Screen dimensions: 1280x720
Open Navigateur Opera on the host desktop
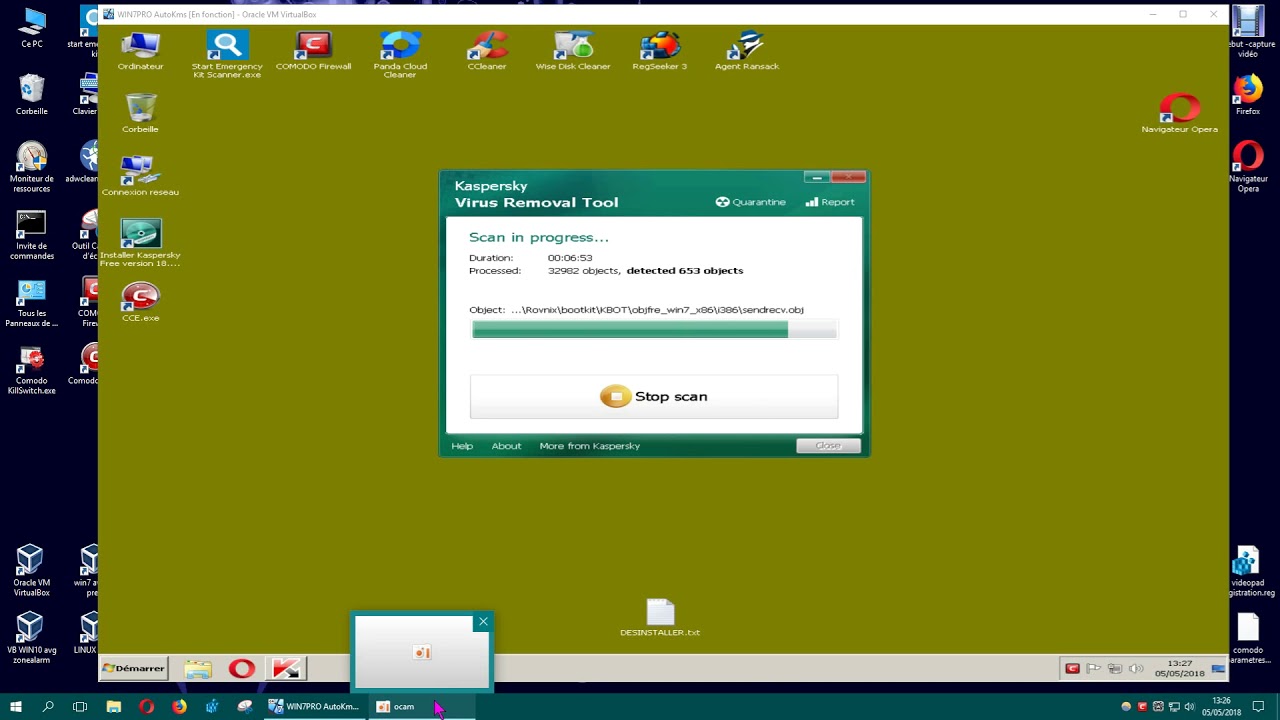tap(1248, 168)
